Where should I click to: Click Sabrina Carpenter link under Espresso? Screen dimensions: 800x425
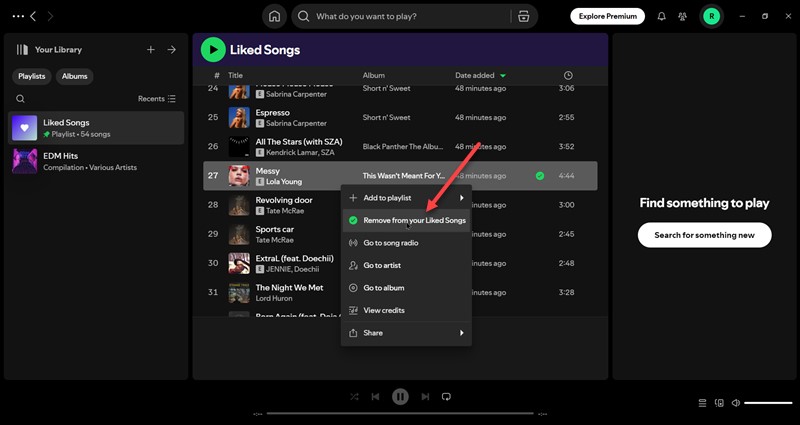click(296, 123)
